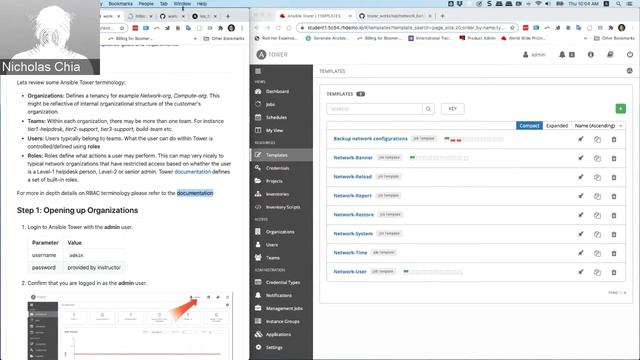Delete the Backup network configurations template
This screenshot has height=360, width=640.
tap(613, 140)
